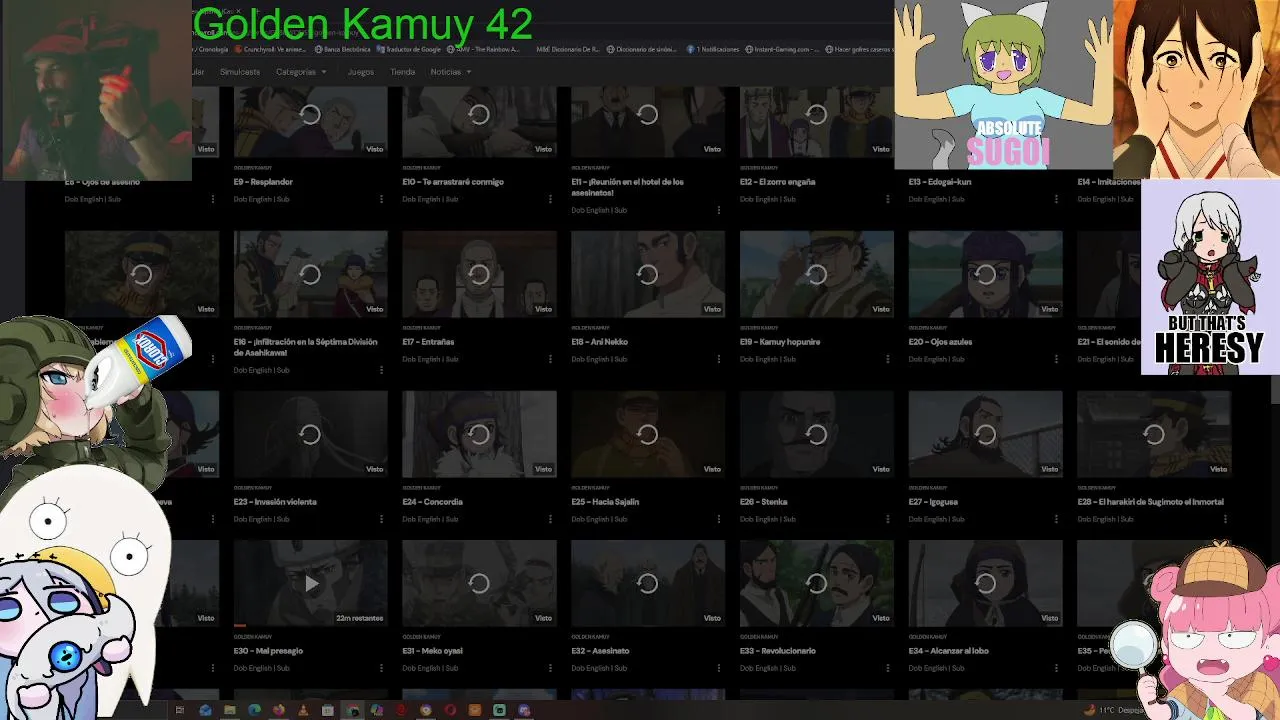Open Banca Electrónica bookmark
The height and width of the screenshot is (720, 1280).
coord(343,49)
